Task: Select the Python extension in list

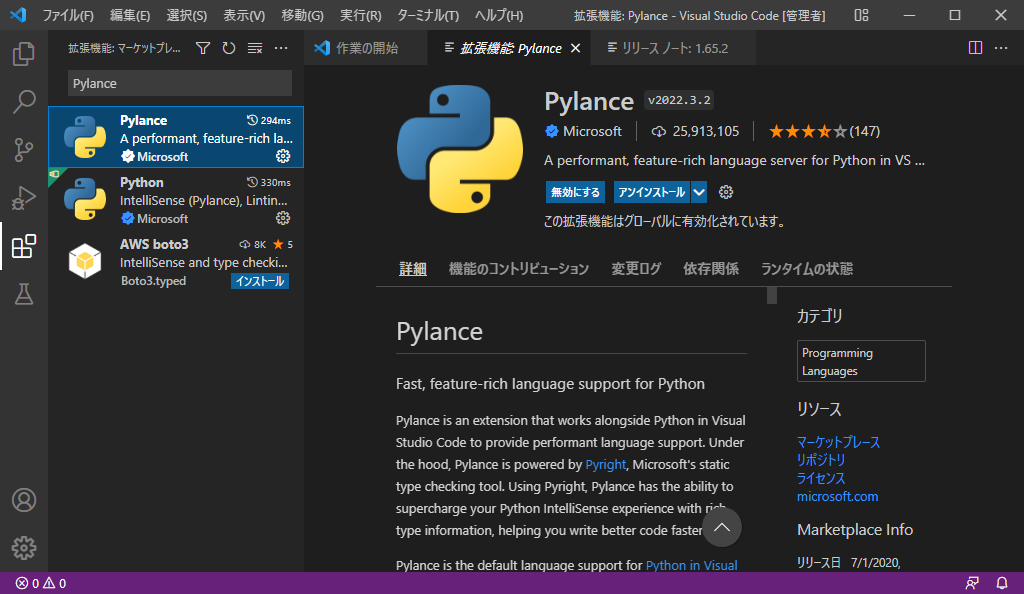Action: click(x=176, y=199)
